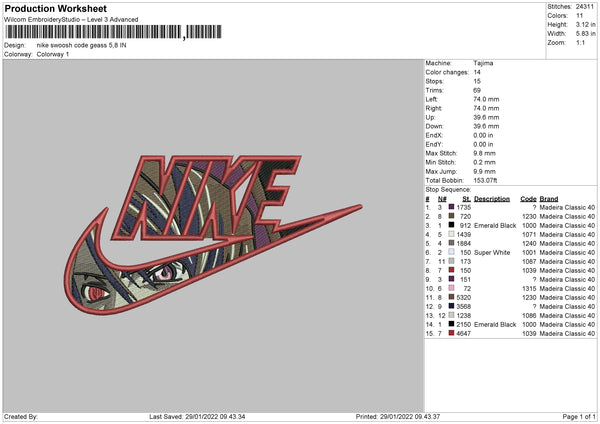Click the Machine value Tajima
The height and width of the screenshot is (424, 600).
(x=483, y=63)
